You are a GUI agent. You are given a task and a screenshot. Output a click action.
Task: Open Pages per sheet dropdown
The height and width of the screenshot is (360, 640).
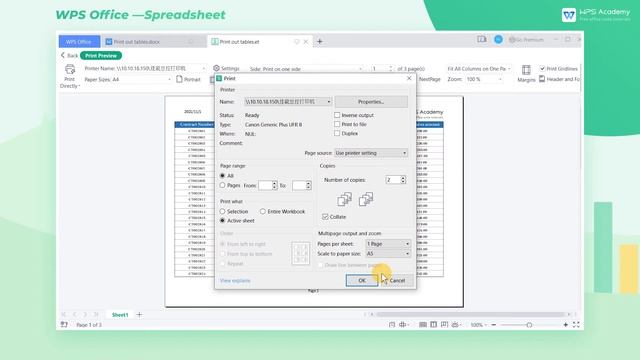tap(388, 244)
